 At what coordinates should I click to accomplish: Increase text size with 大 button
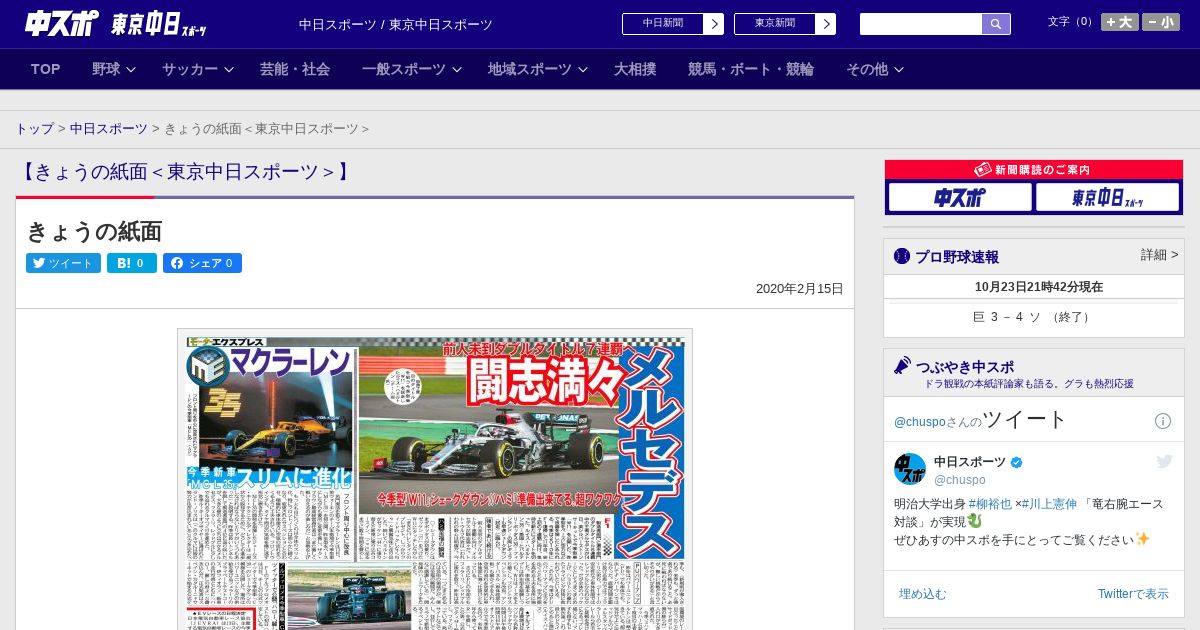coord(1119,22)
